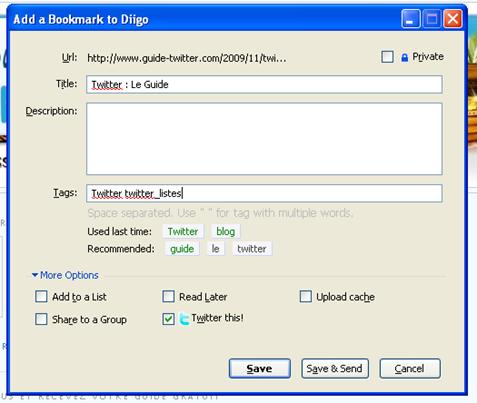Image resolution: width=477 pixels, height=403 pixels.
Task: Add the recommended lowercase 'twitter' tag
Action: pos(252,249)
